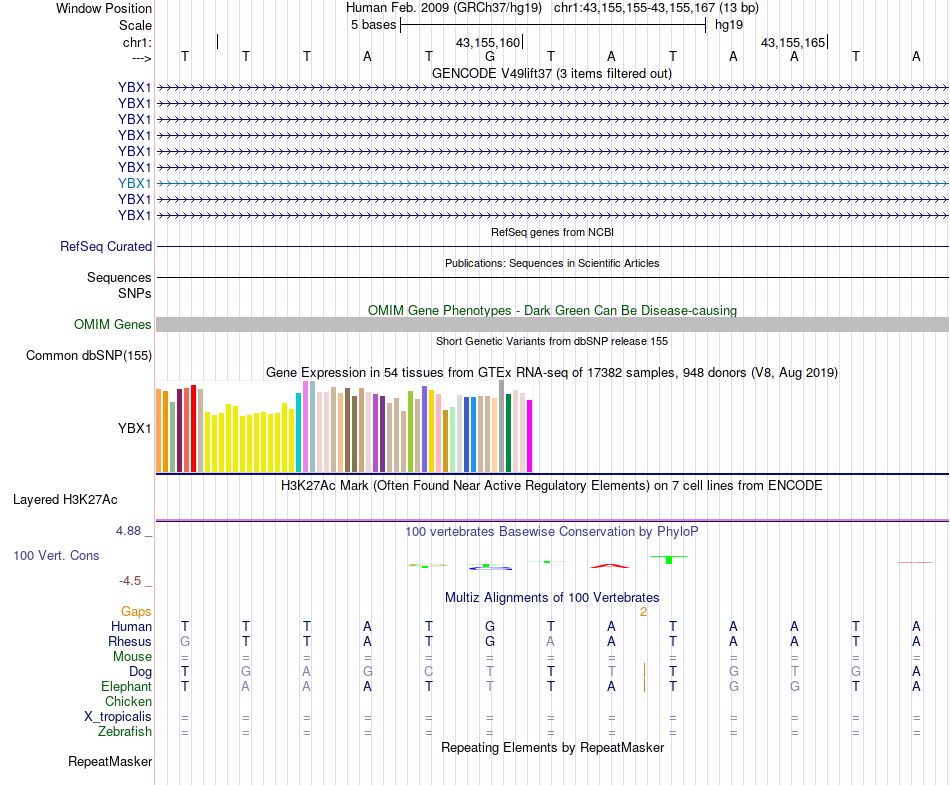Click the Chicken species row label
The height and width of the screenshot is (785, 950).
pyautogui.click(x=128, y=701)
